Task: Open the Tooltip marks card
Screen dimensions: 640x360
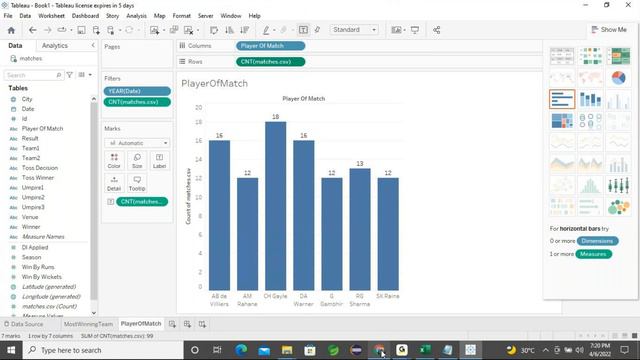Action: (137, 183)
